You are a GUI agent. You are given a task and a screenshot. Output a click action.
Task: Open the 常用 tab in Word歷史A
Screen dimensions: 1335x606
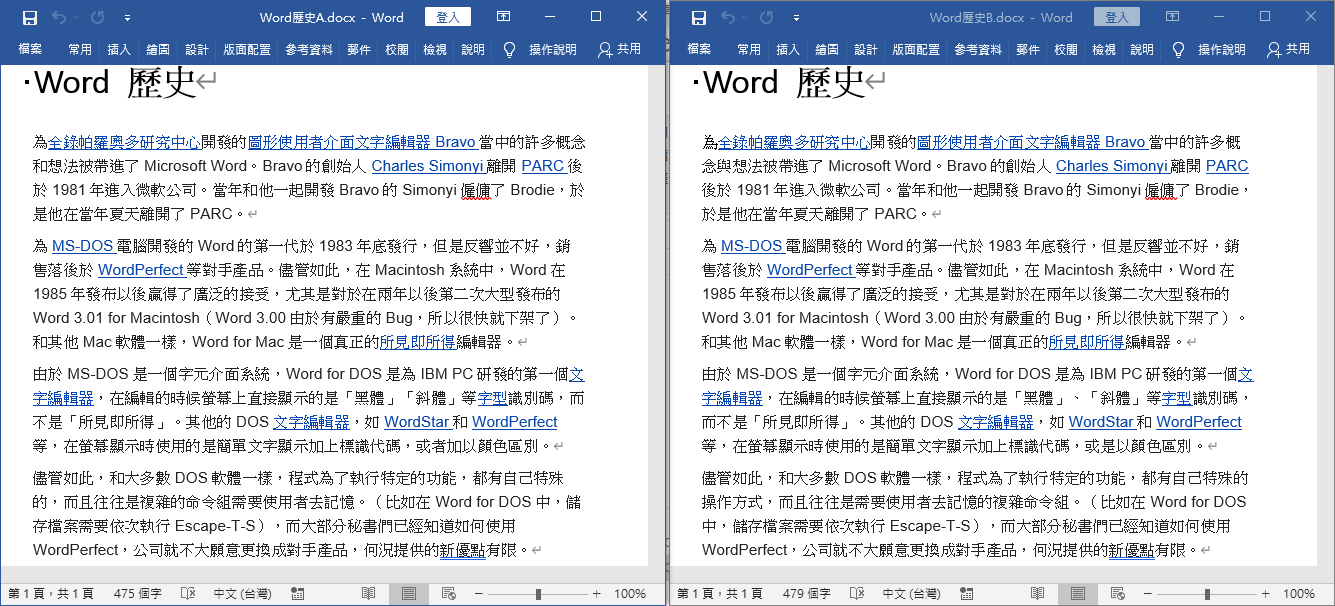pyautogui.click(x=80, y=49)
